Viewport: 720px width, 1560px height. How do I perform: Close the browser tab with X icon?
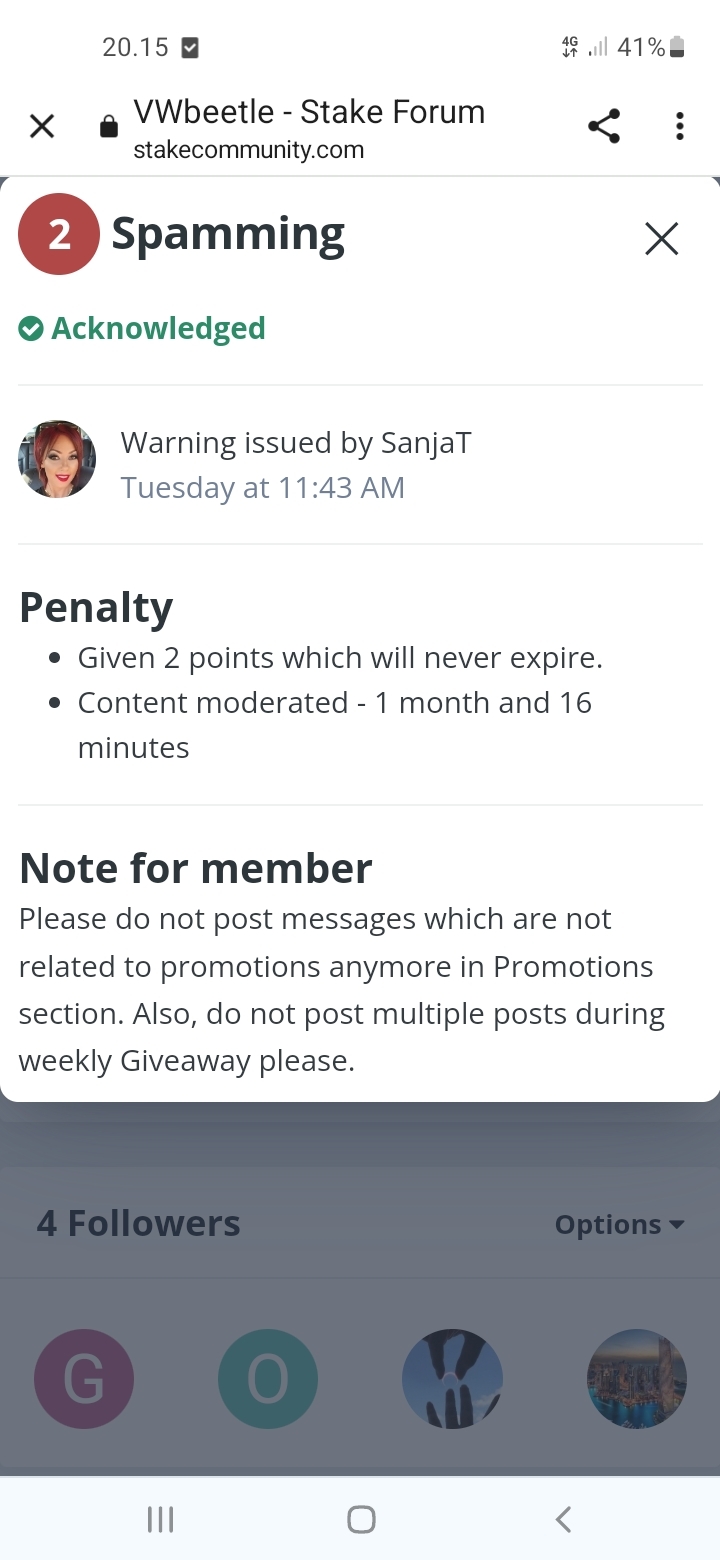coord(42,126)
